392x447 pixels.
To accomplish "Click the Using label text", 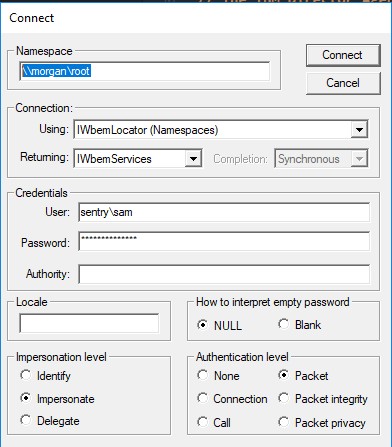I will (54, 129).
